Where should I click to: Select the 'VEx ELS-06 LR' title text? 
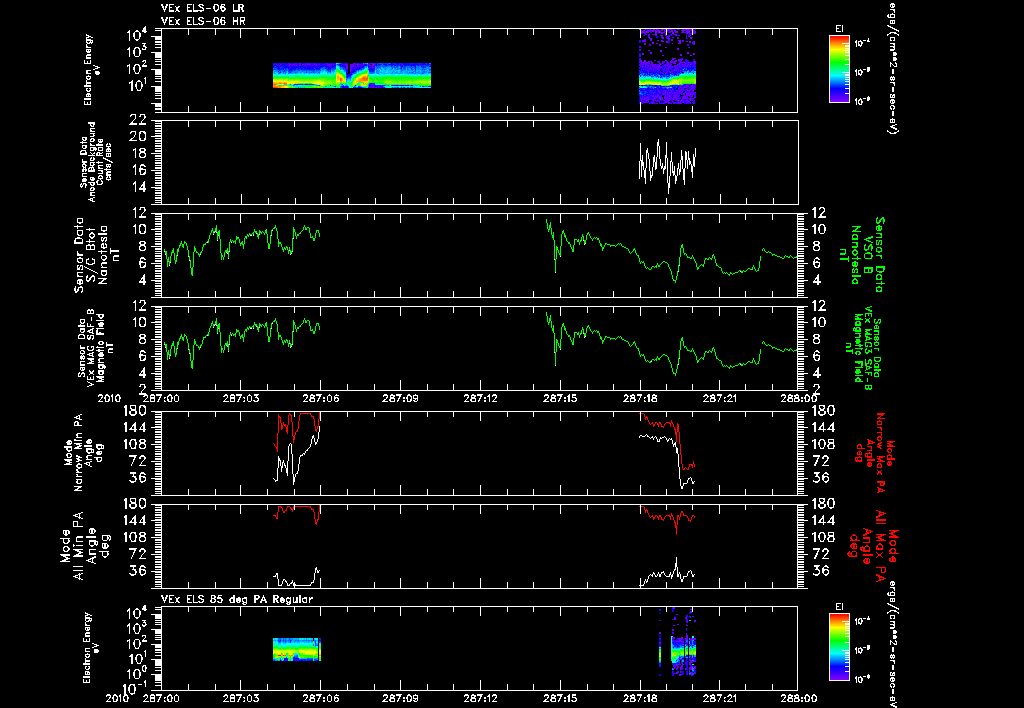coord(202,8)
